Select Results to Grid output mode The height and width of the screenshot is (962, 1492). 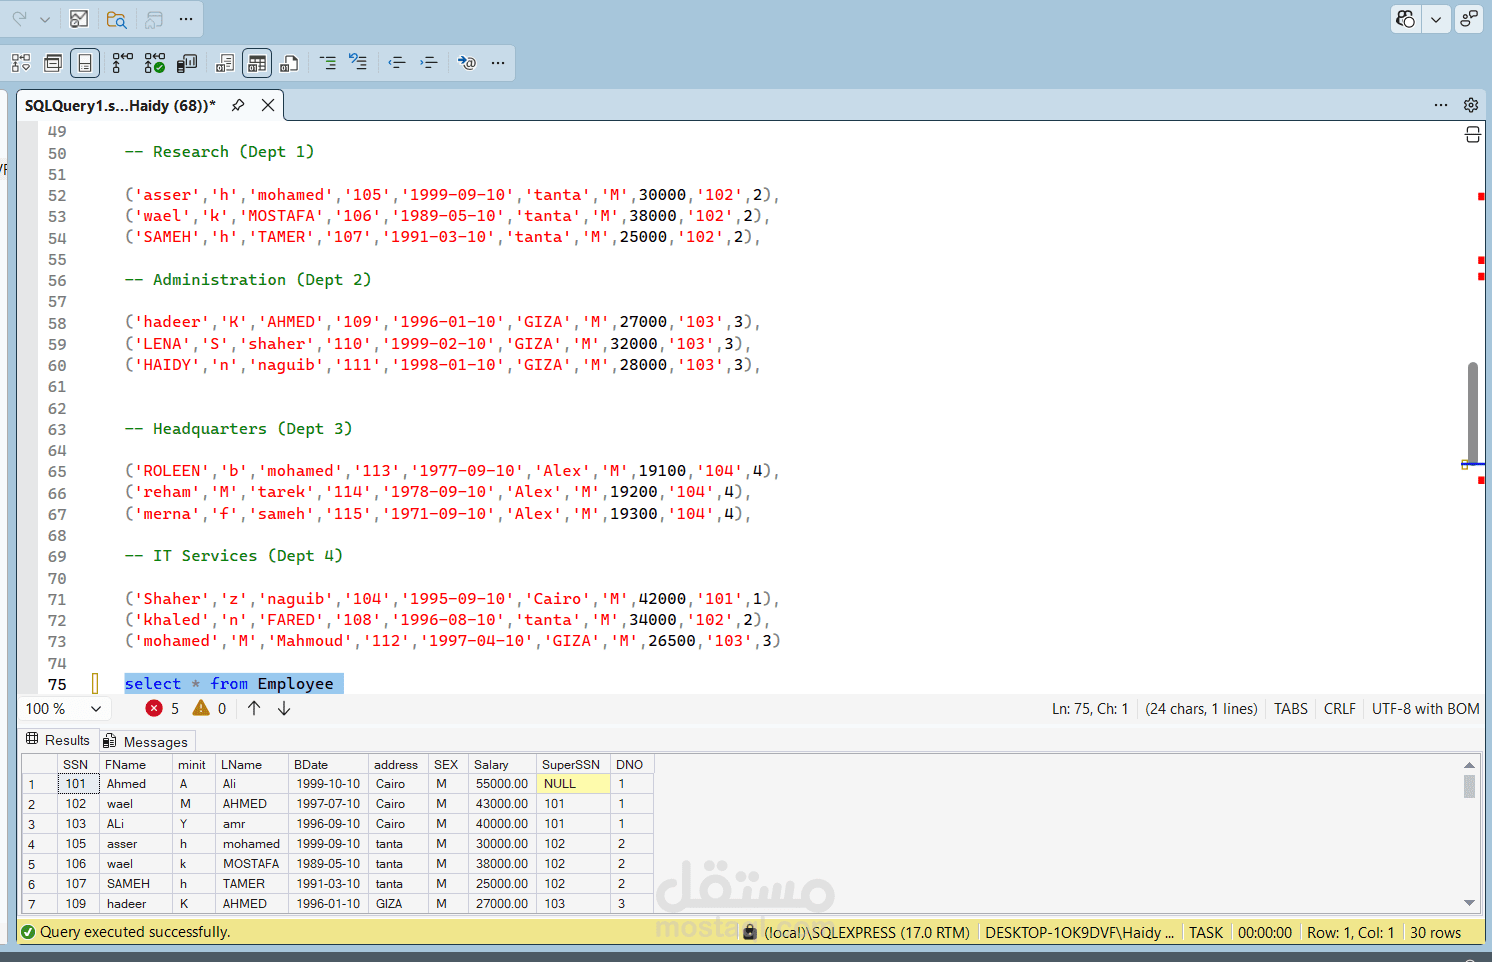click(257, 63)
